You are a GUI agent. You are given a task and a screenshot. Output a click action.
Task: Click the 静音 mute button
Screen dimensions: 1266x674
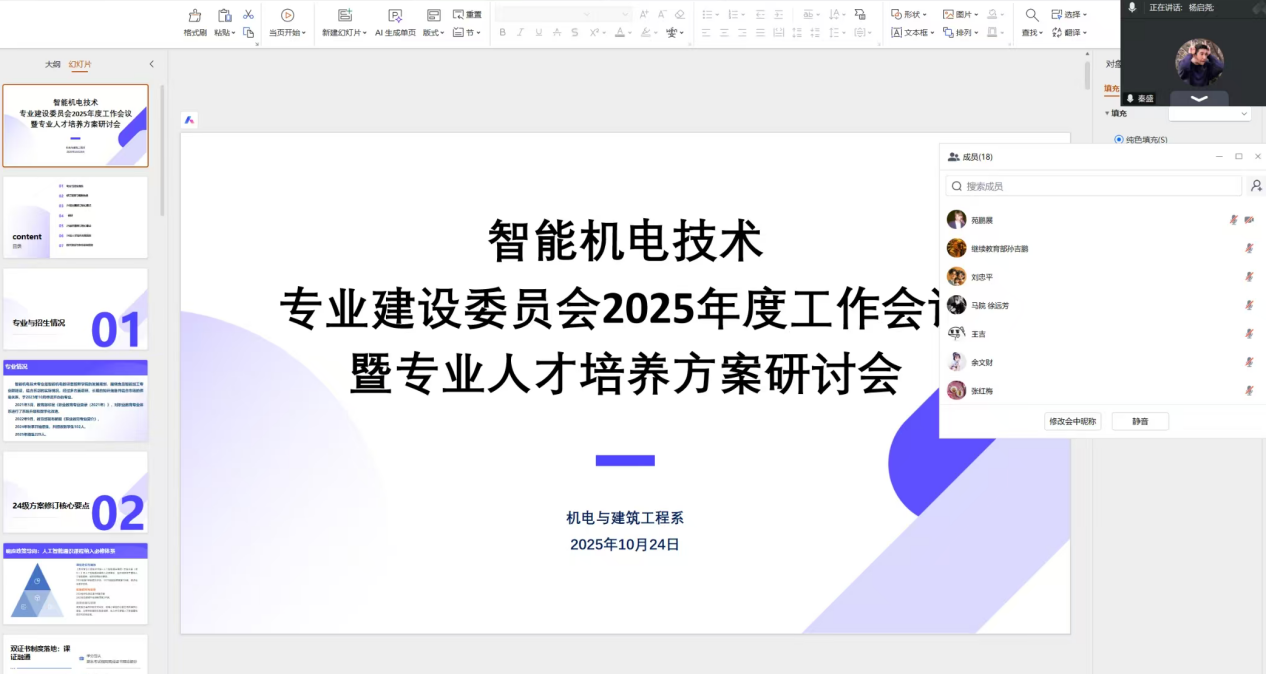(1140, 421)
